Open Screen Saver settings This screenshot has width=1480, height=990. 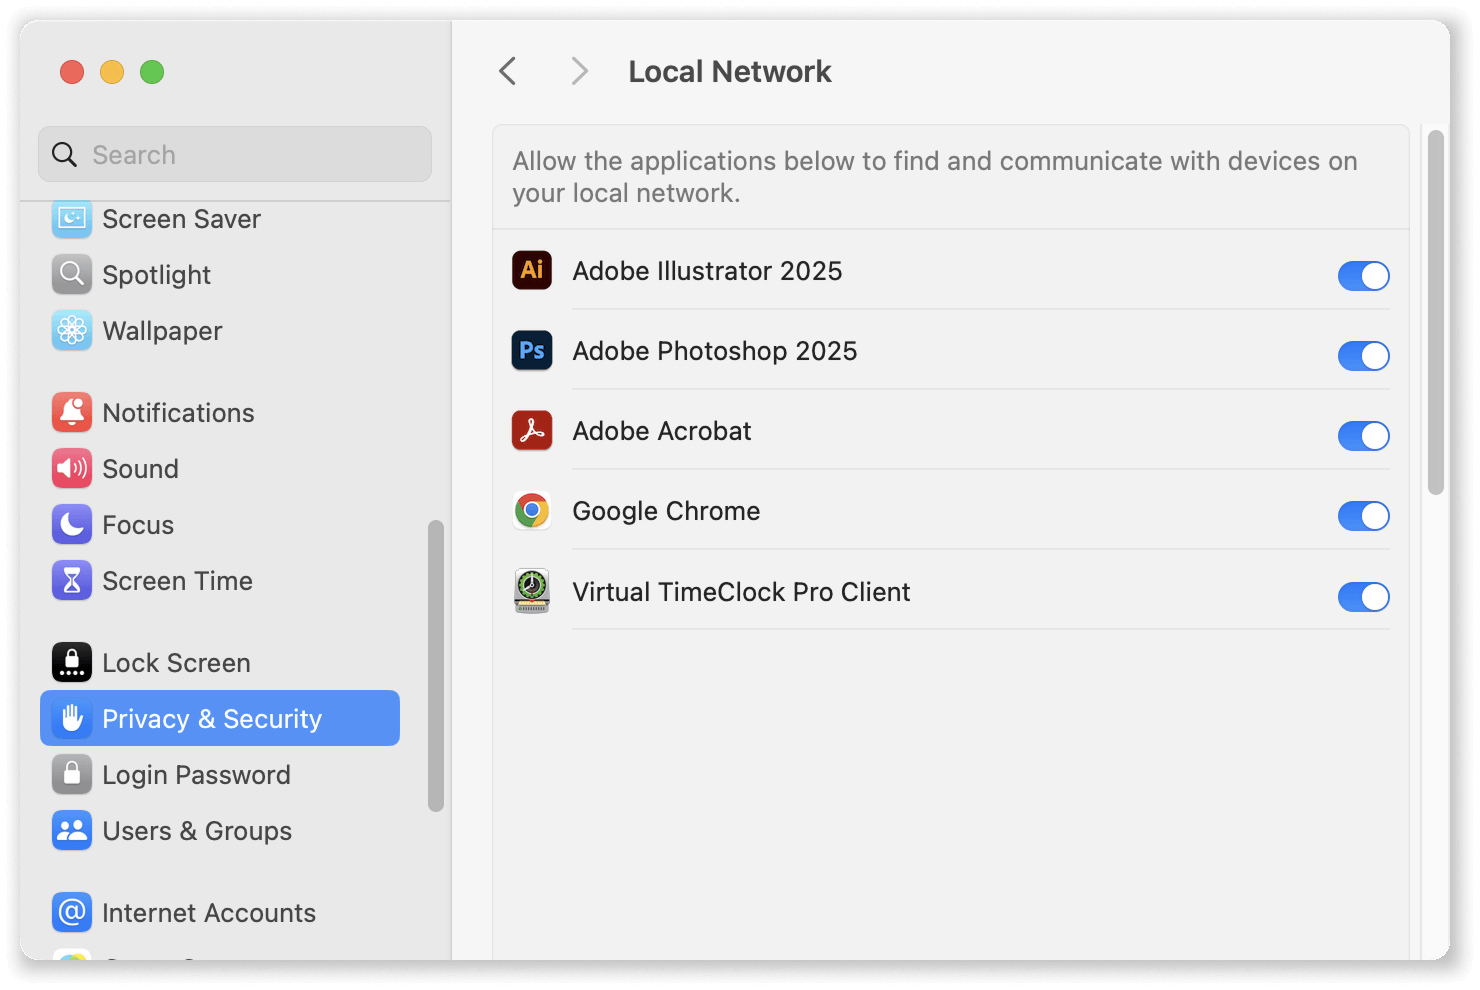click(182, 218)
